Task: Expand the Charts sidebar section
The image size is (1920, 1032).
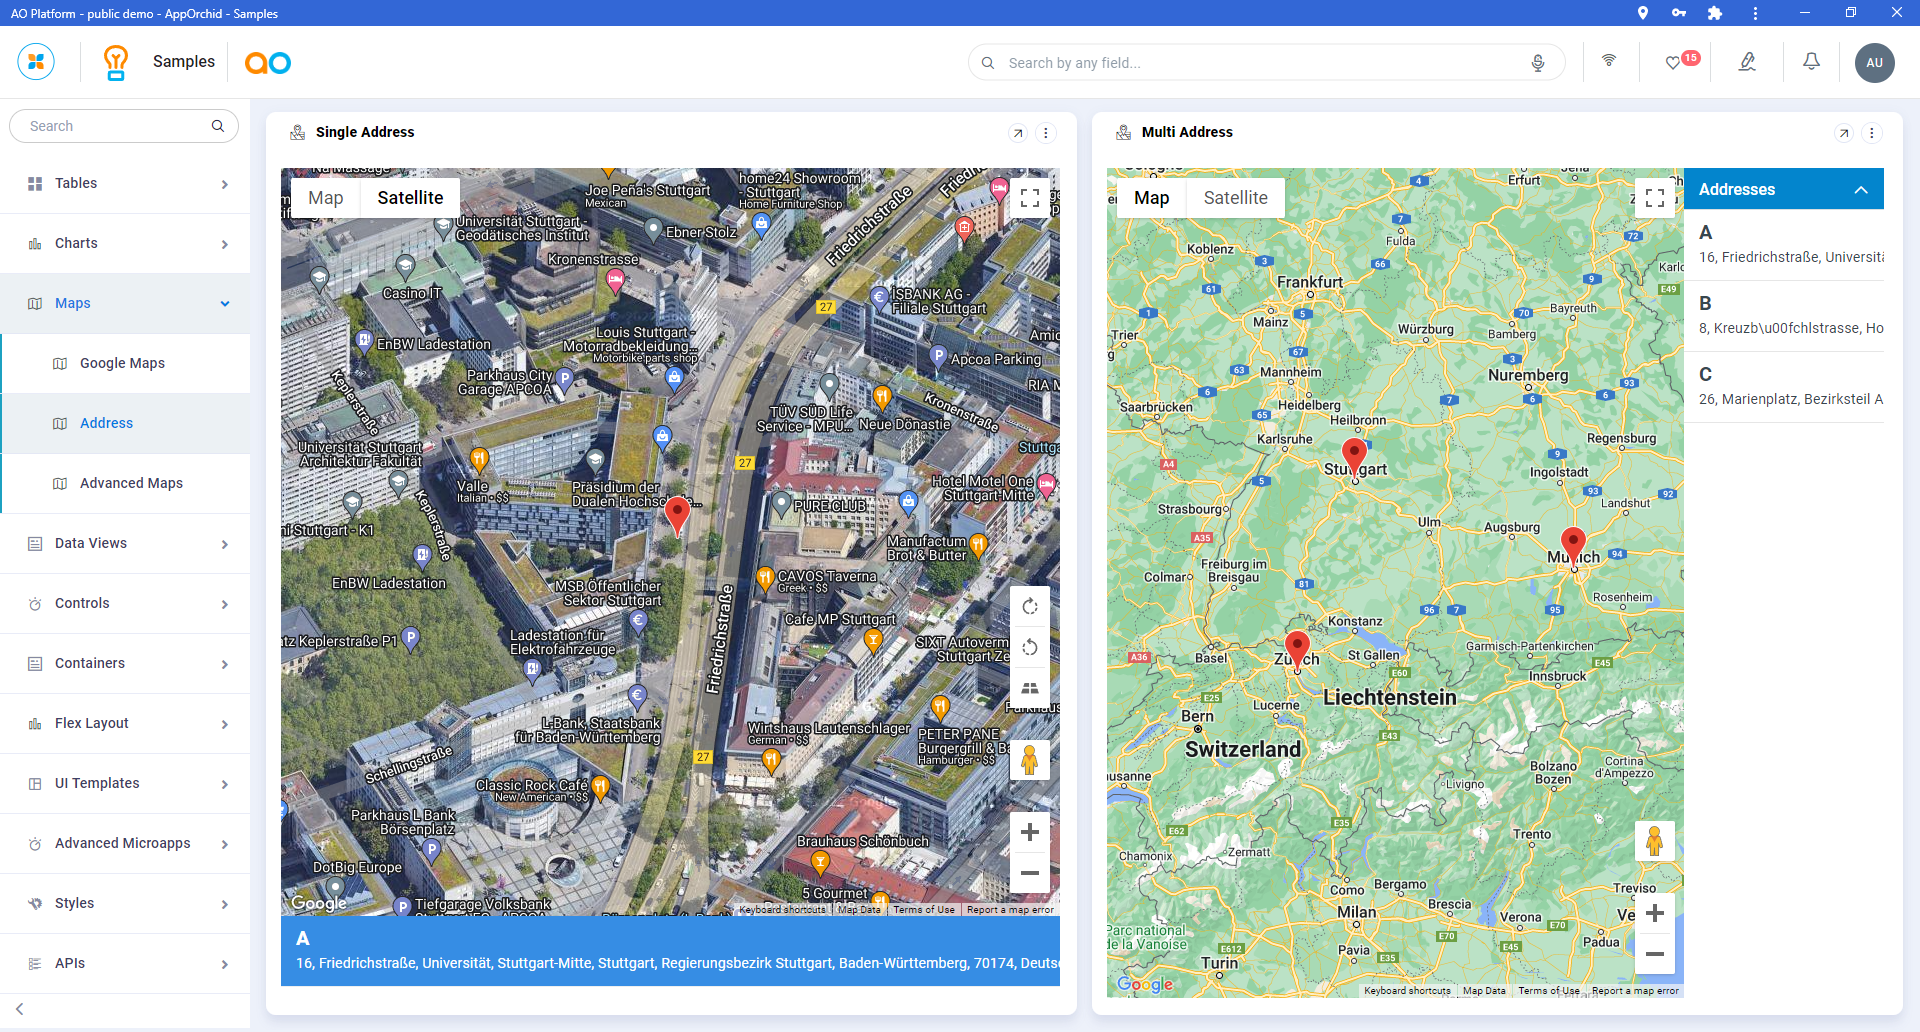Action: (125, 243)
